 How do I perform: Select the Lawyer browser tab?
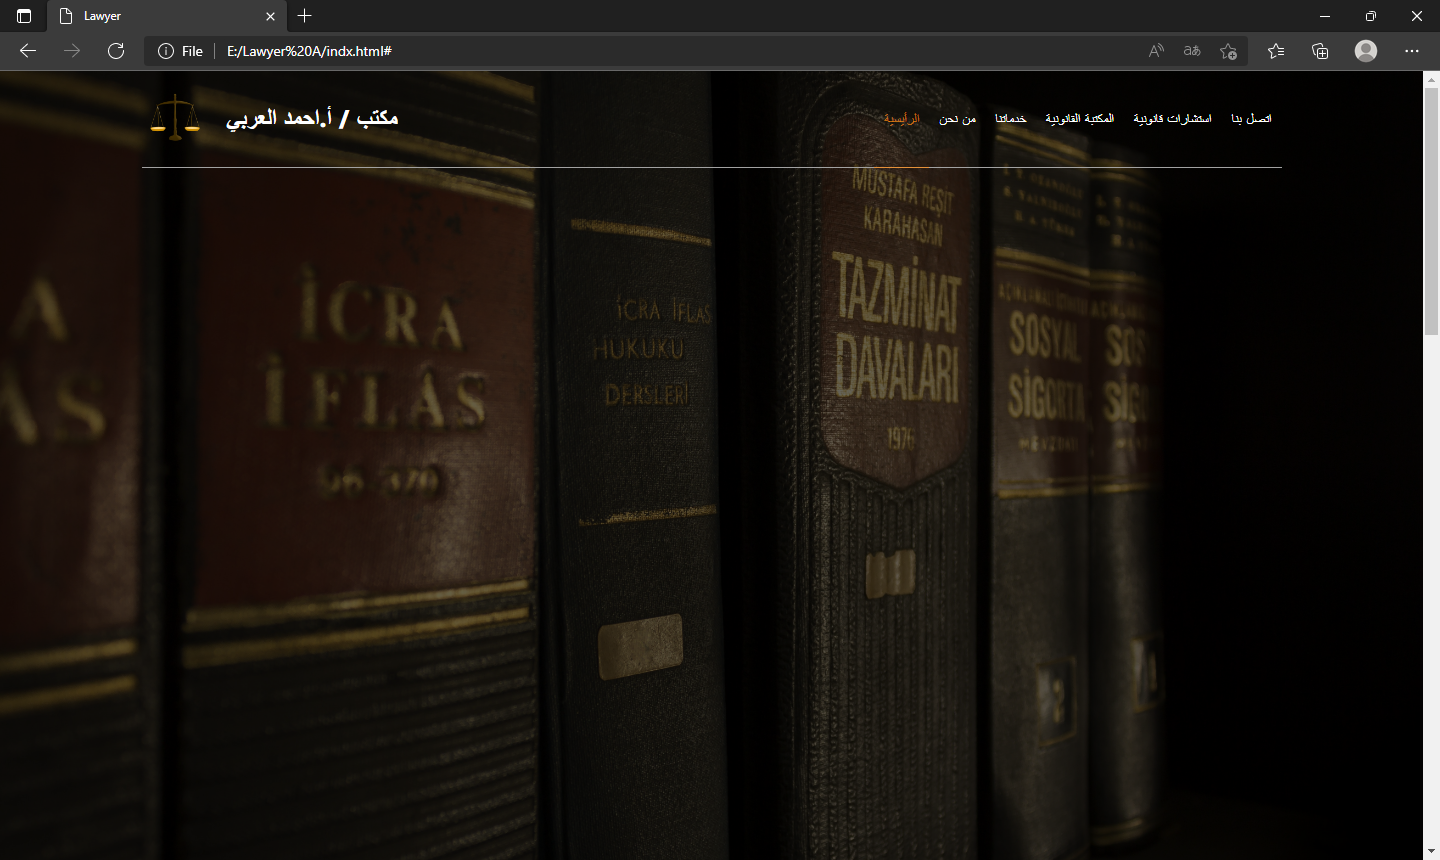click(160, 16)
